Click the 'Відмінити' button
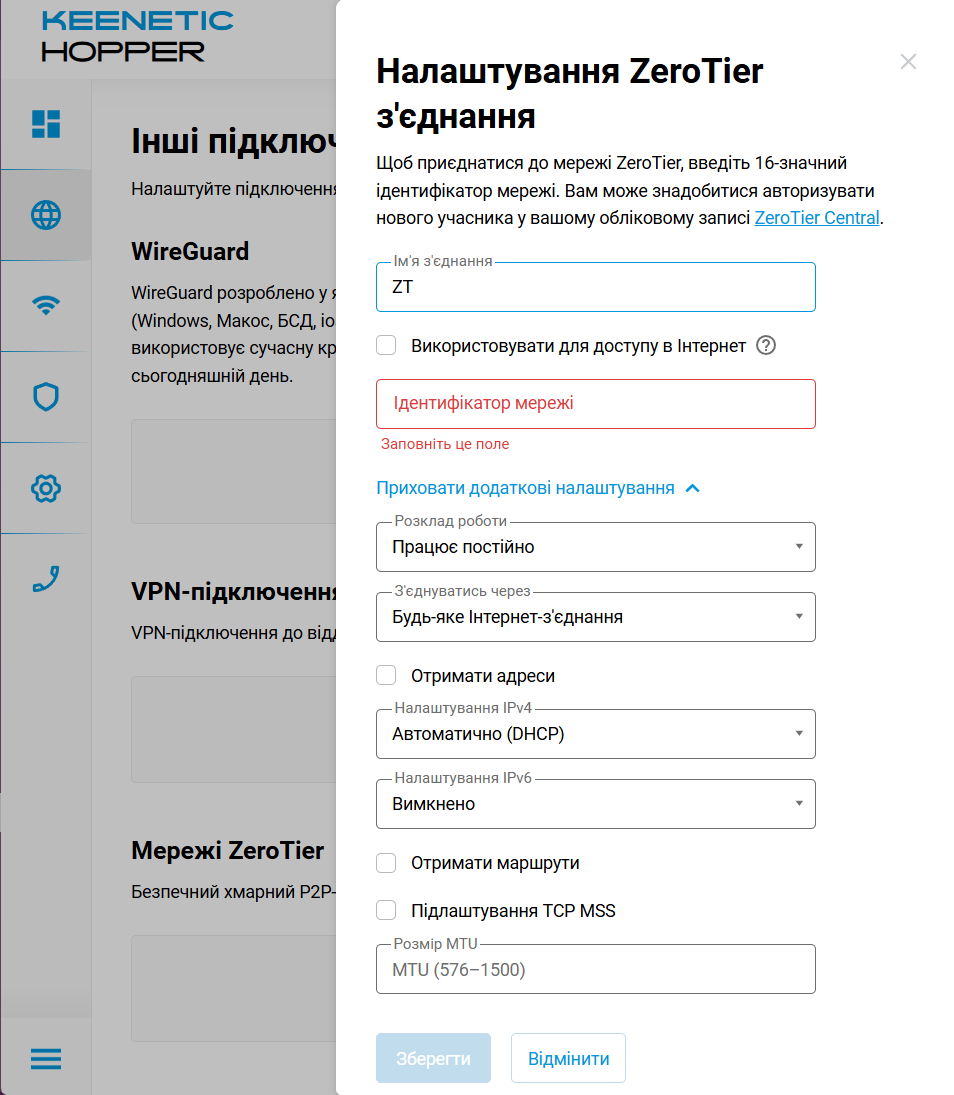 568,1058
